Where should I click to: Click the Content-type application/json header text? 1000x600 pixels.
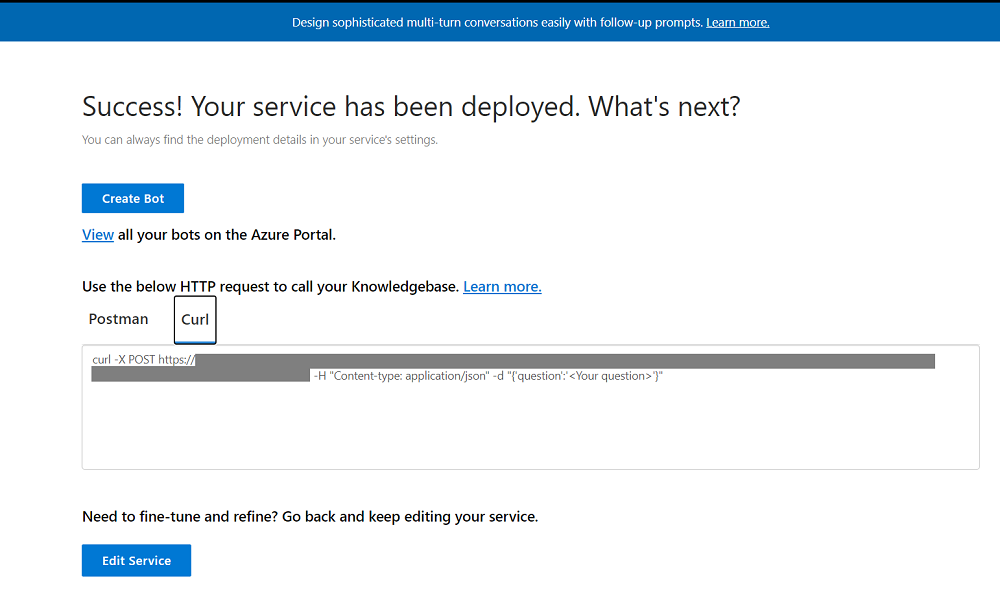(408, 376)
